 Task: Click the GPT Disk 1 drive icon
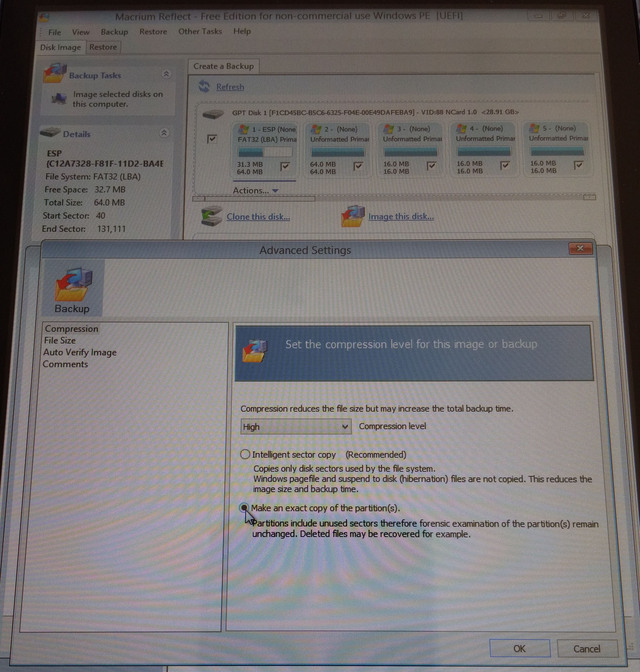tap(213, 114)
